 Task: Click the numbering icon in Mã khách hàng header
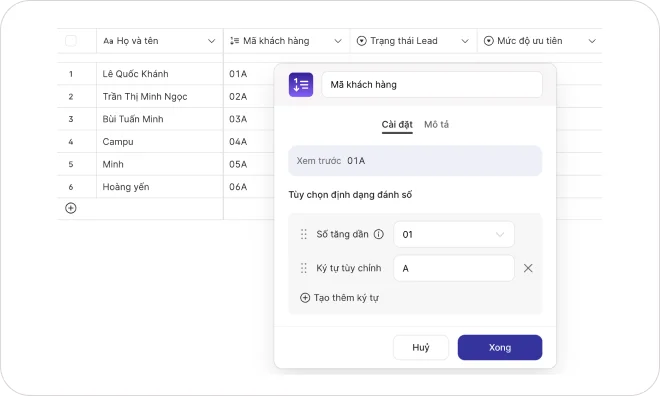tap(234, 41)
